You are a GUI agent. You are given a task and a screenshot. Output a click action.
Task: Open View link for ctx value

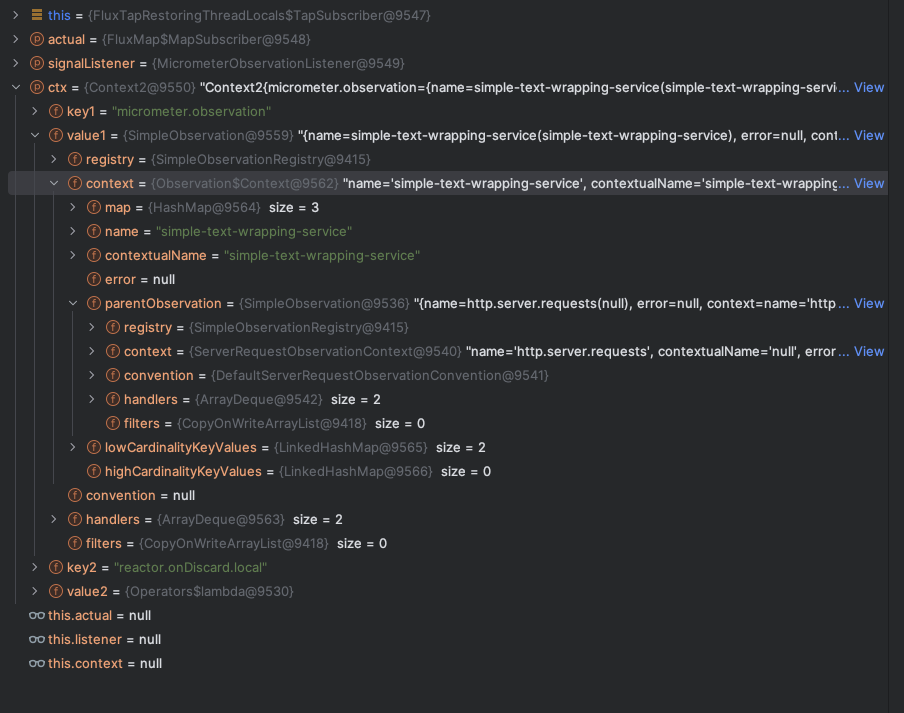coord(869,88)
